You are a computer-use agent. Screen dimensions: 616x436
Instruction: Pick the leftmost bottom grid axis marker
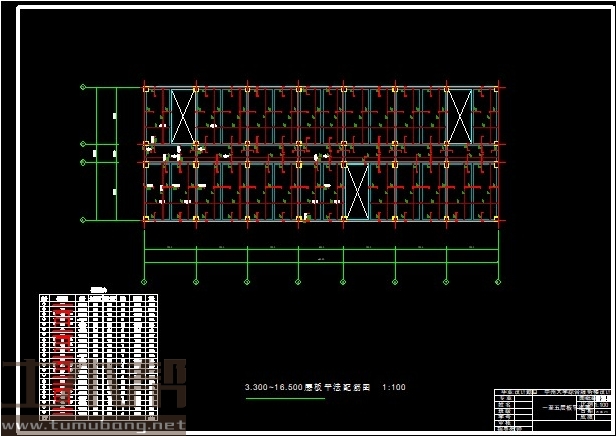point(146,283)
